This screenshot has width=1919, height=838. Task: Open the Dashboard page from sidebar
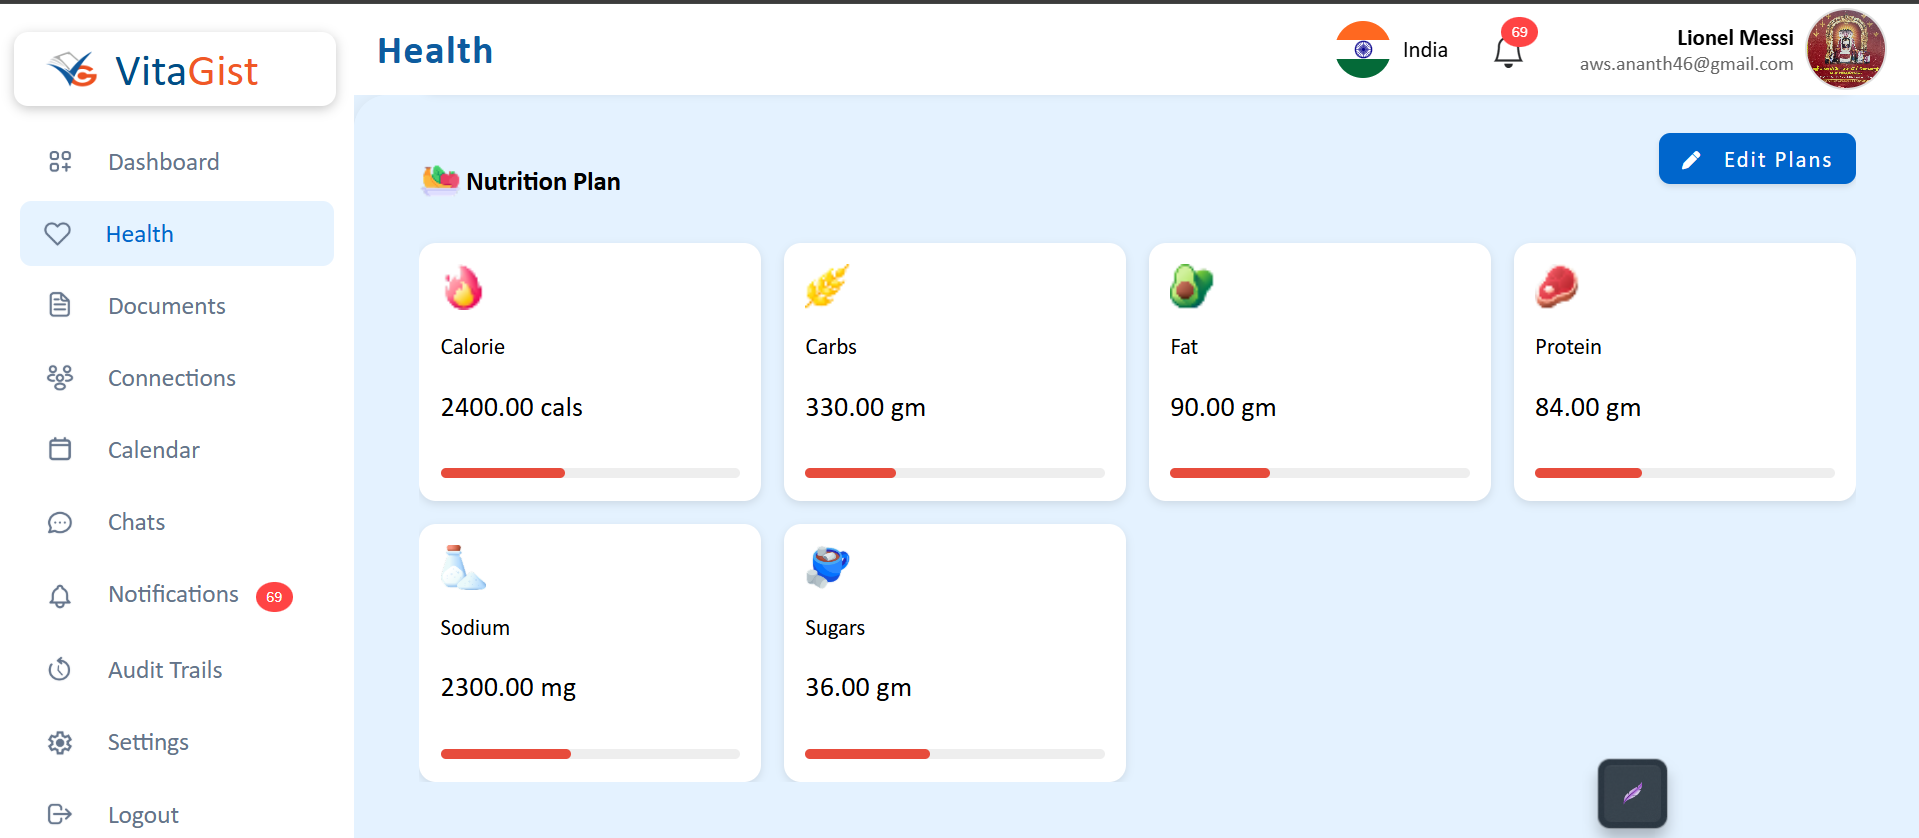[163, 162]
